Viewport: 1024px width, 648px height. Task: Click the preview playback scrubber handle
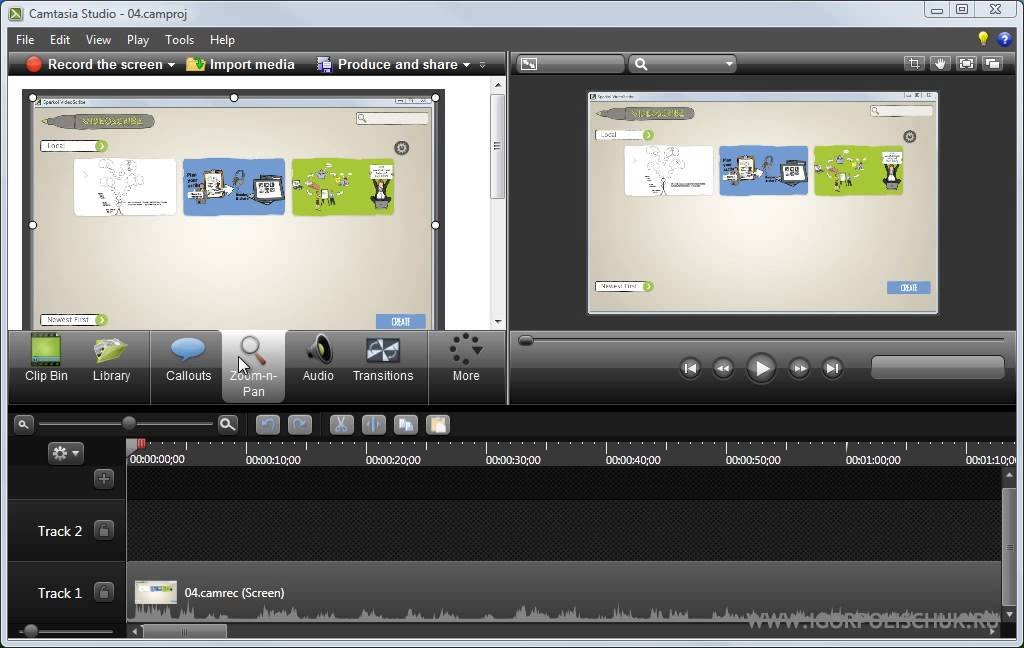[526, 340]
